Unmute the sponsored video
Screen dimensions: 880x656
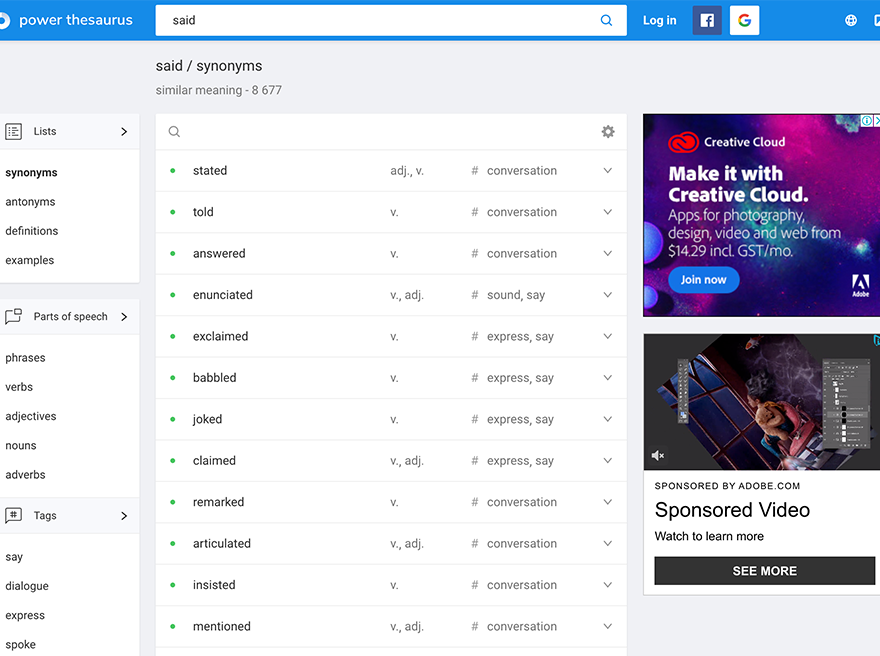(x=658, y=455)
